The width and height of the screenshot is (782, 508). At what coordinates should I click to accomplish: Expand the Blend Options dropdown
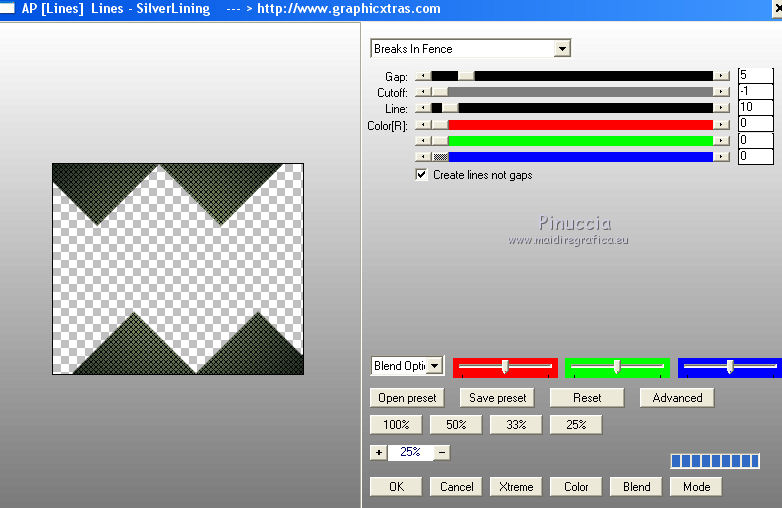pos(435,366)
